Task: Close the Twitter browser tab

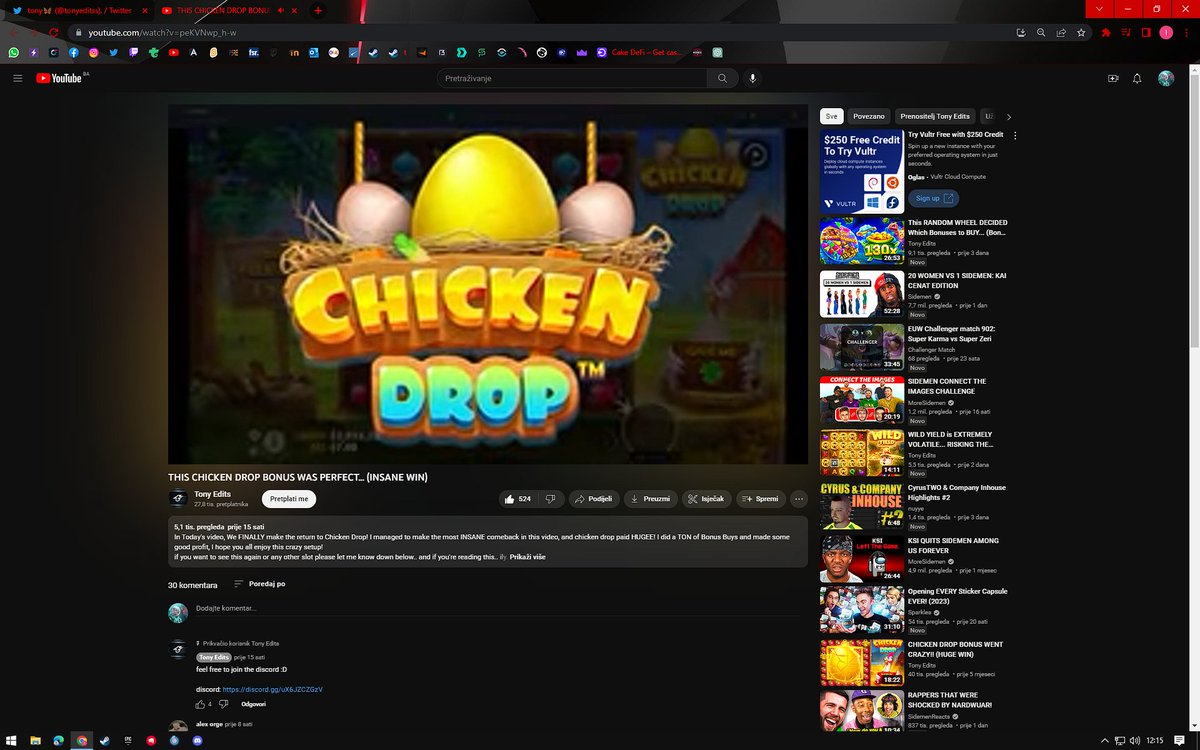Action: point(145,10)
